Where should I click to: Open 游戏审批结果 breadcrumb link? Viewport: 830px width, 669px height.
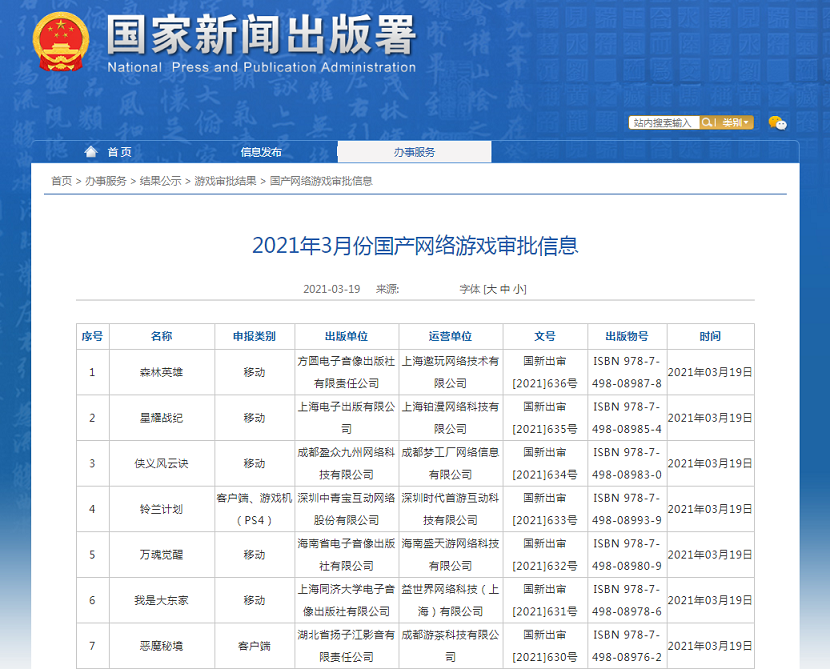coord(225,181)
